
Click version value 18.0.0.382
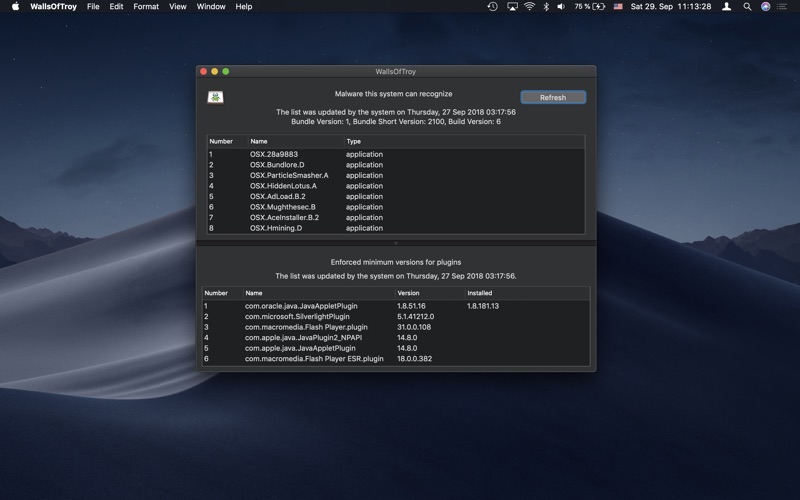point(414,359)
